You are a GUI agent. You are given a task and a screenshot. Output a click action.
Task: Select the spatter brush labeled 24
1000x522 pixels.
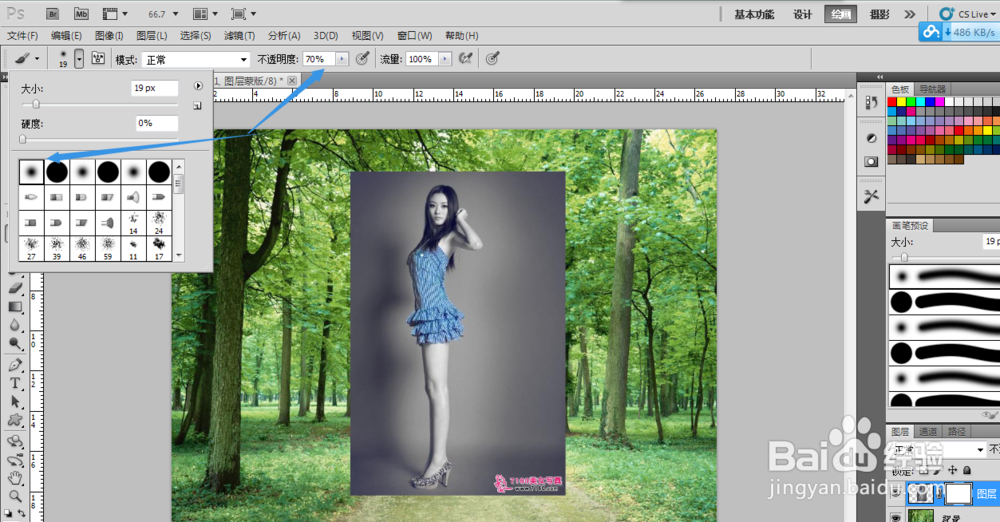click(x=159, y=223)
